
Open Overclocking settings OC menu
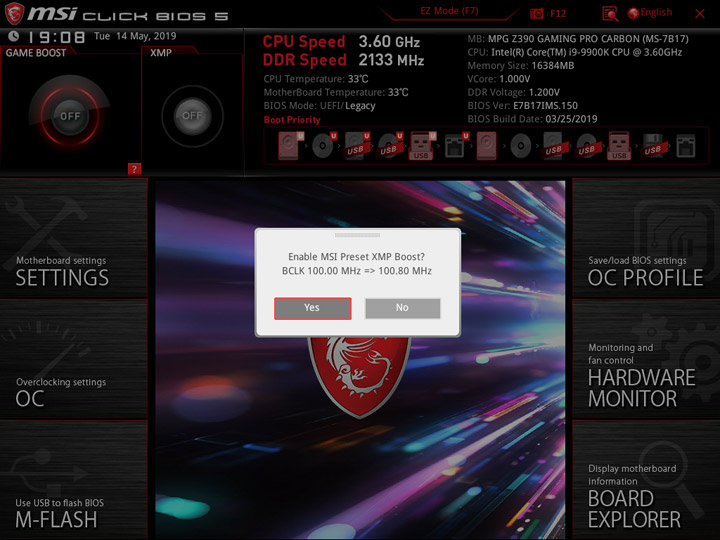click(x=73, y=360)
